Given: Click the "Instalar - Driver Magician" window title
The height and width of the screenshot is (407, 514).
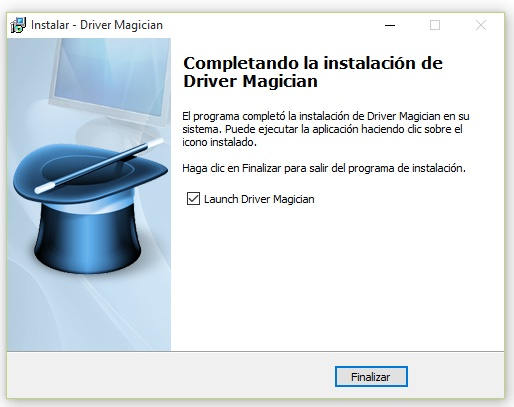Looking at the screenshot, I should 97,25.
